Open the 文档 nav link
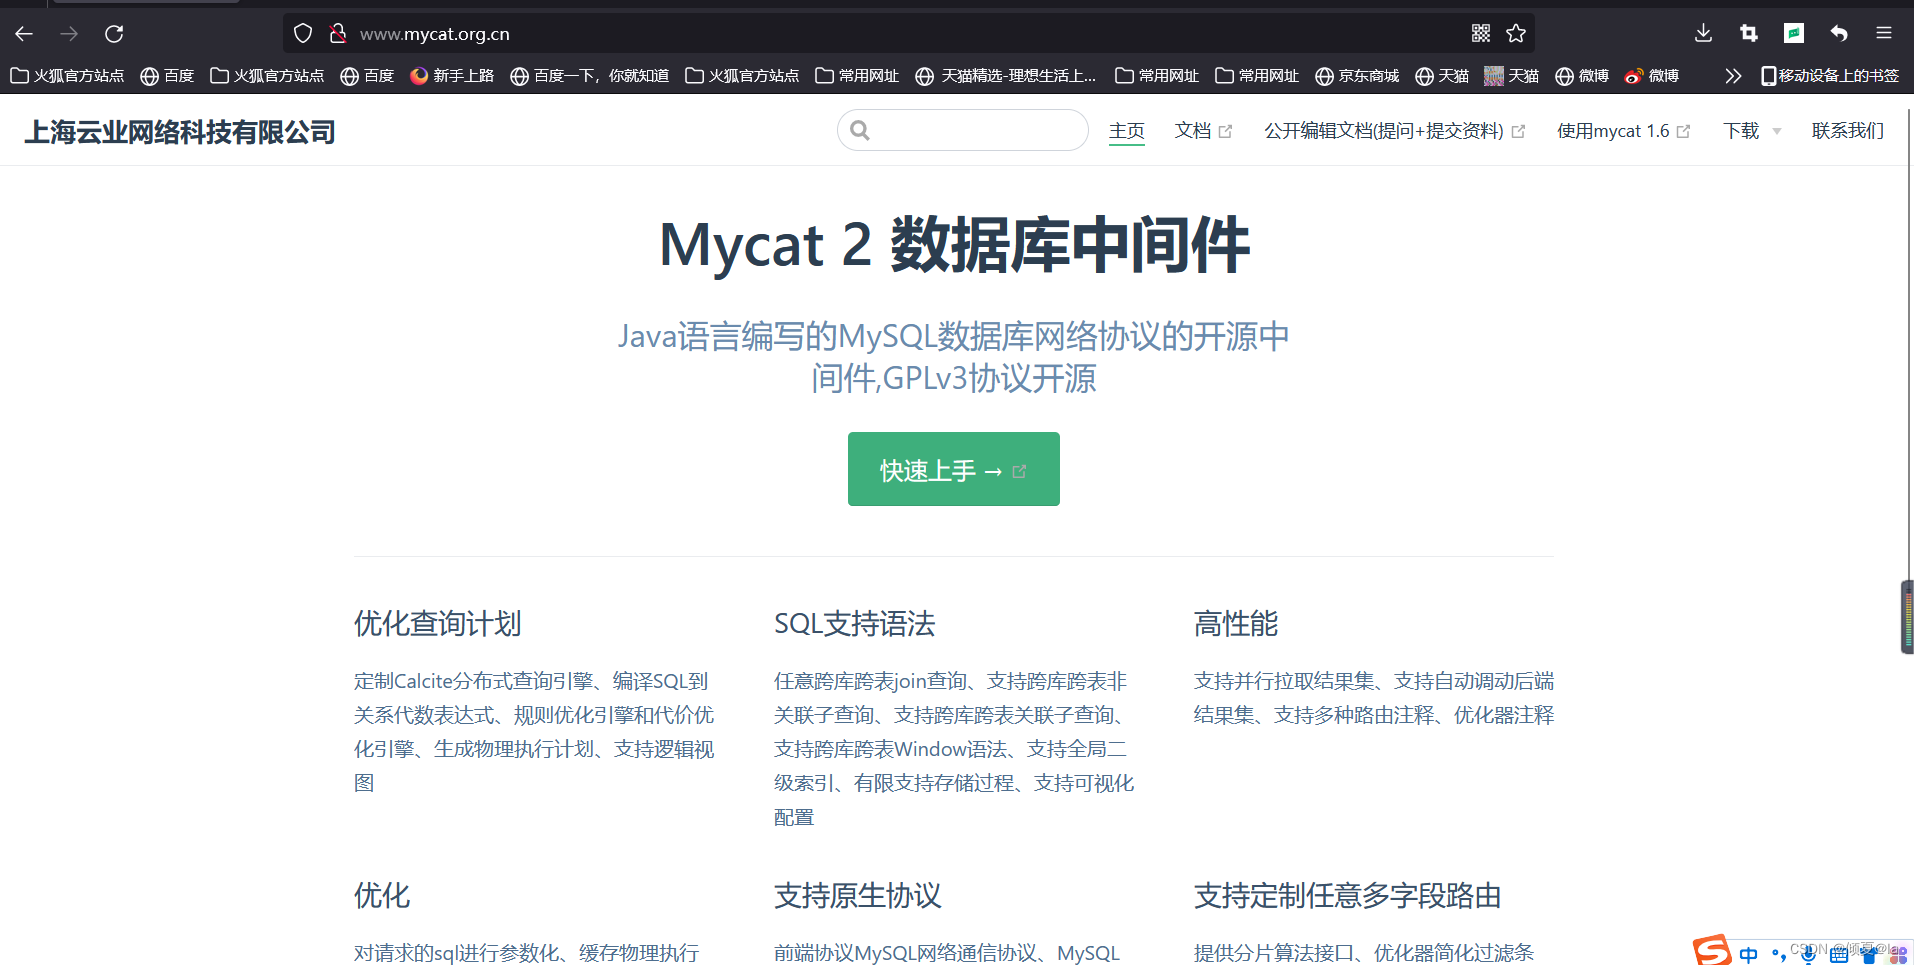 1203,131
